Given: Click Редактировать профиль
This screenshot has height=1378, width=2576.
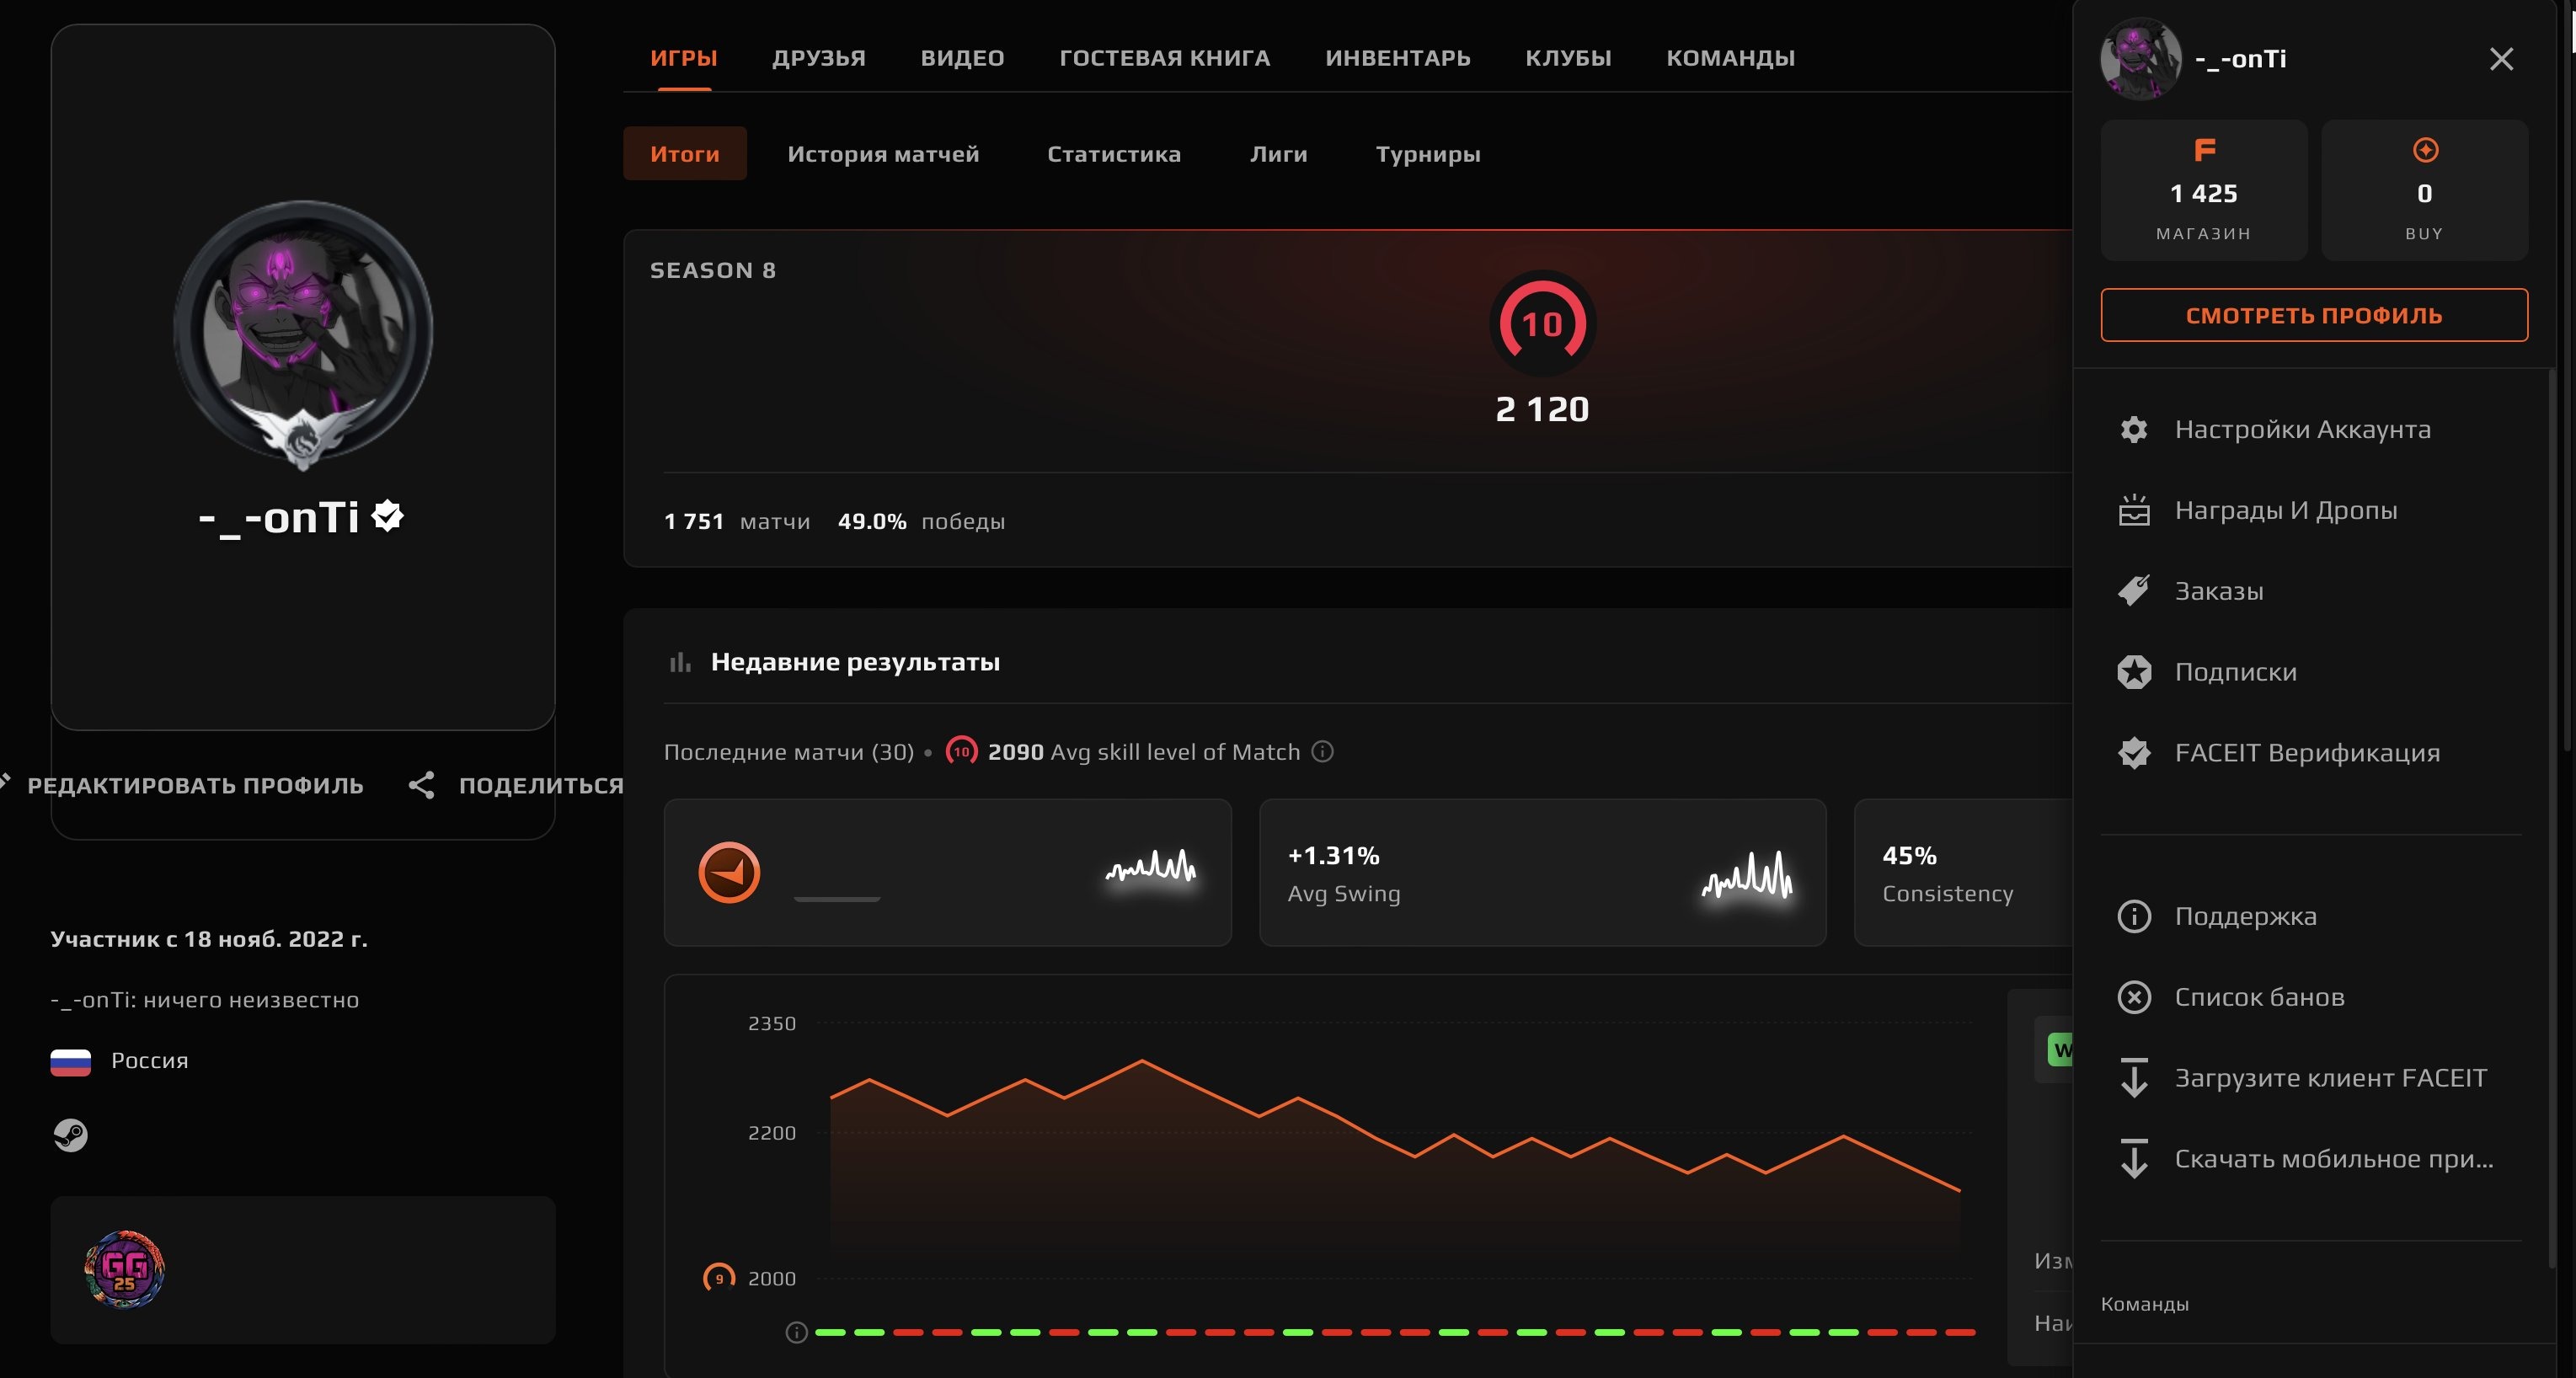Looking at the screenshot, I should tap(195, 785).
